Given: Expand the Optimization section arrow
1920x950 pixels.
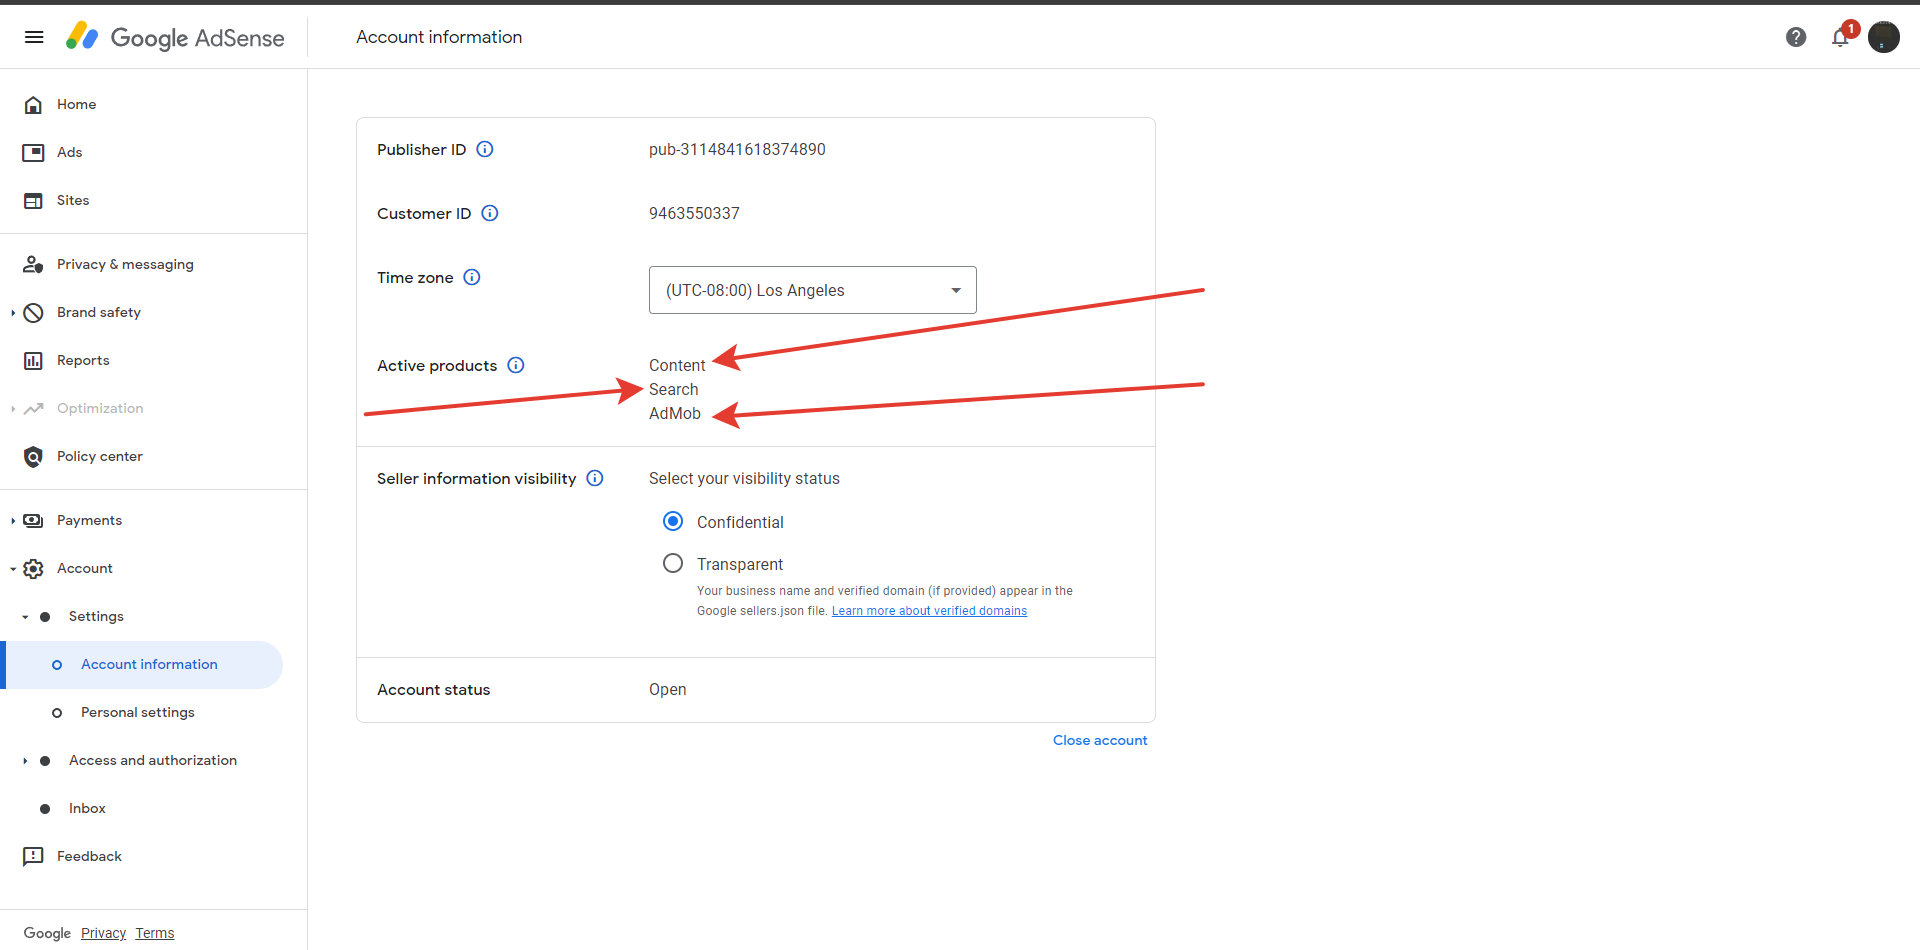Looking at the screenshot, I should click(13, 409).
